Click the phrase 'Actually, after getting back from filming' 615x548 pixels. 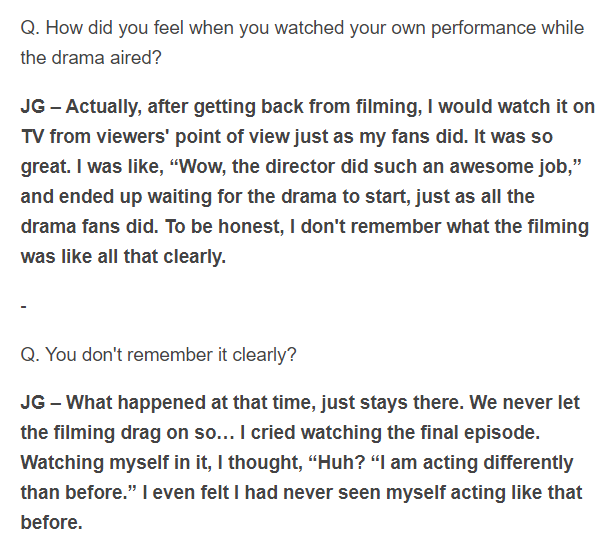[x=244, y=107]
